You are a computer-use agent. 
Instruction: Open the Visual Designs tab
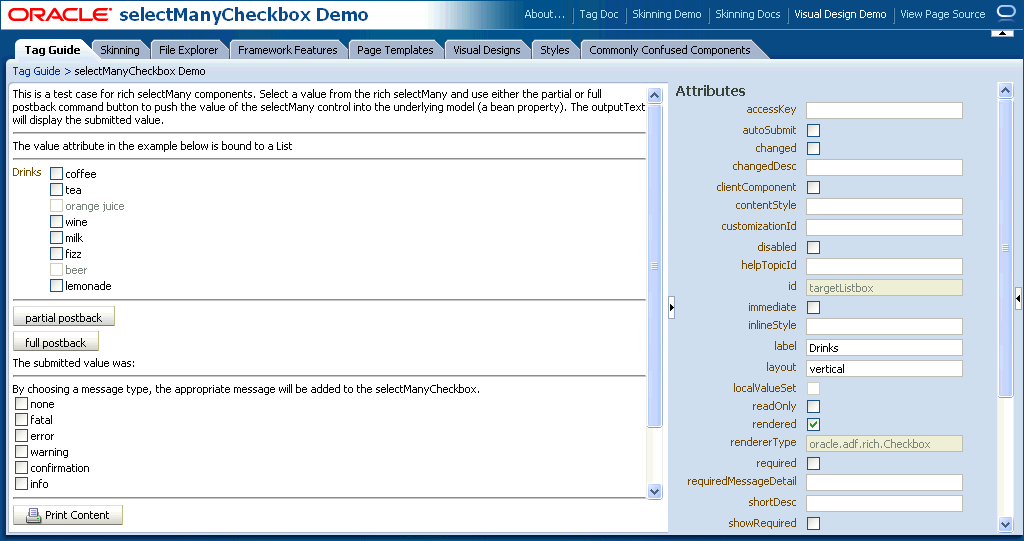pyautogui.click(x=487, y=50)
